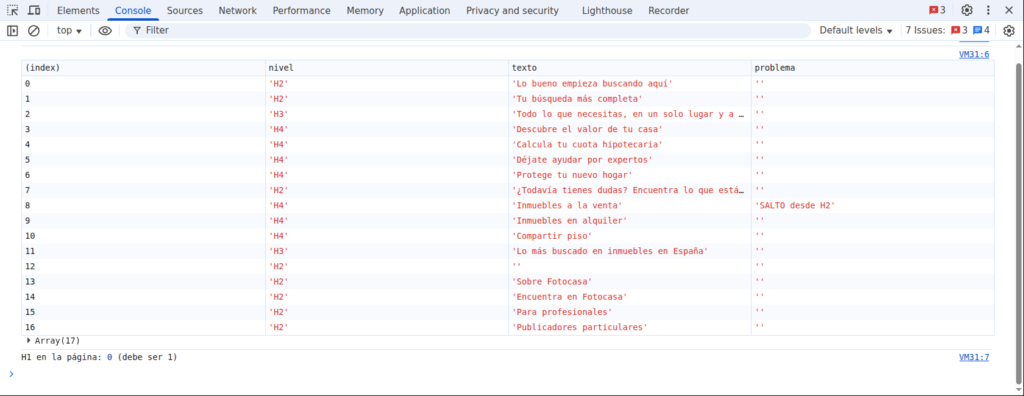Viewport: 1024px width, 396px height.
Task: Select the Console tab
Action: pos(133,10)
